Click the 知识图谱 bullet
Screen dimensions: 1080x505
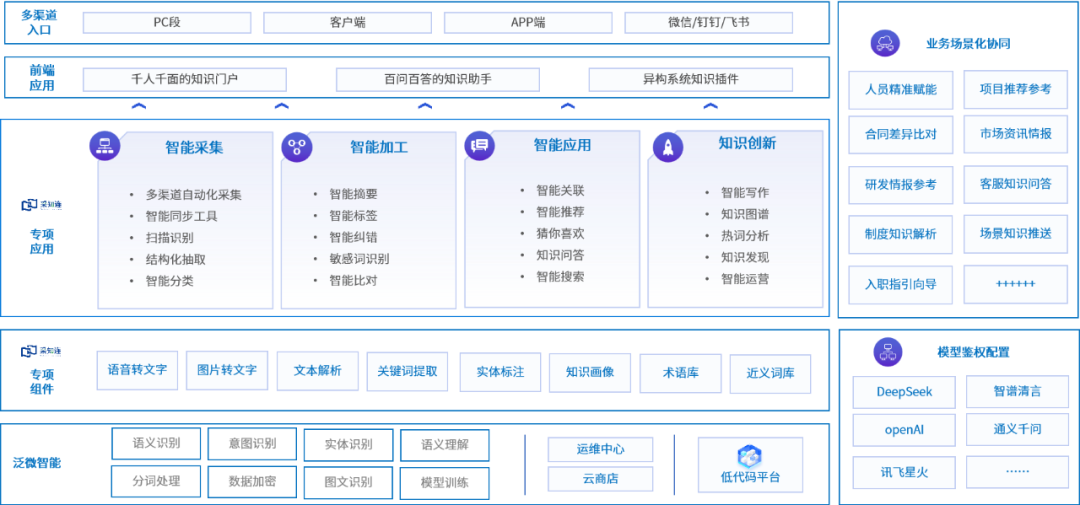click(x=745, y=214)
